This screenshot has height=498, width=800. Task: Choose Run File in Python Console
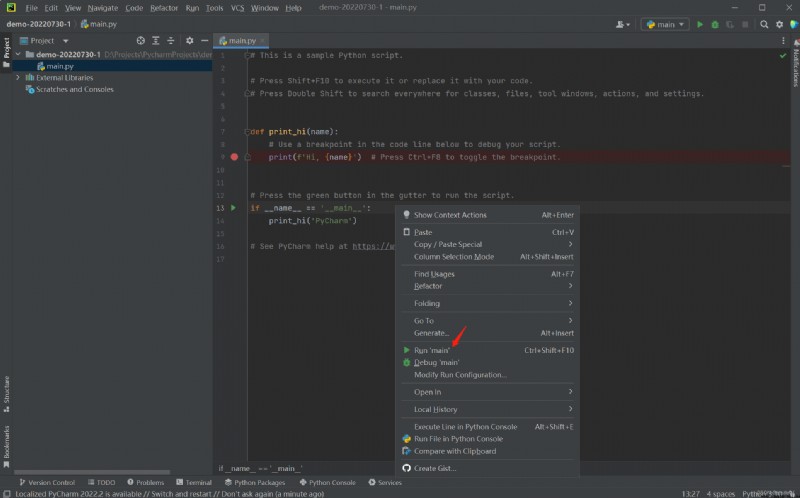pyautogui.click(x=487, y=439)
